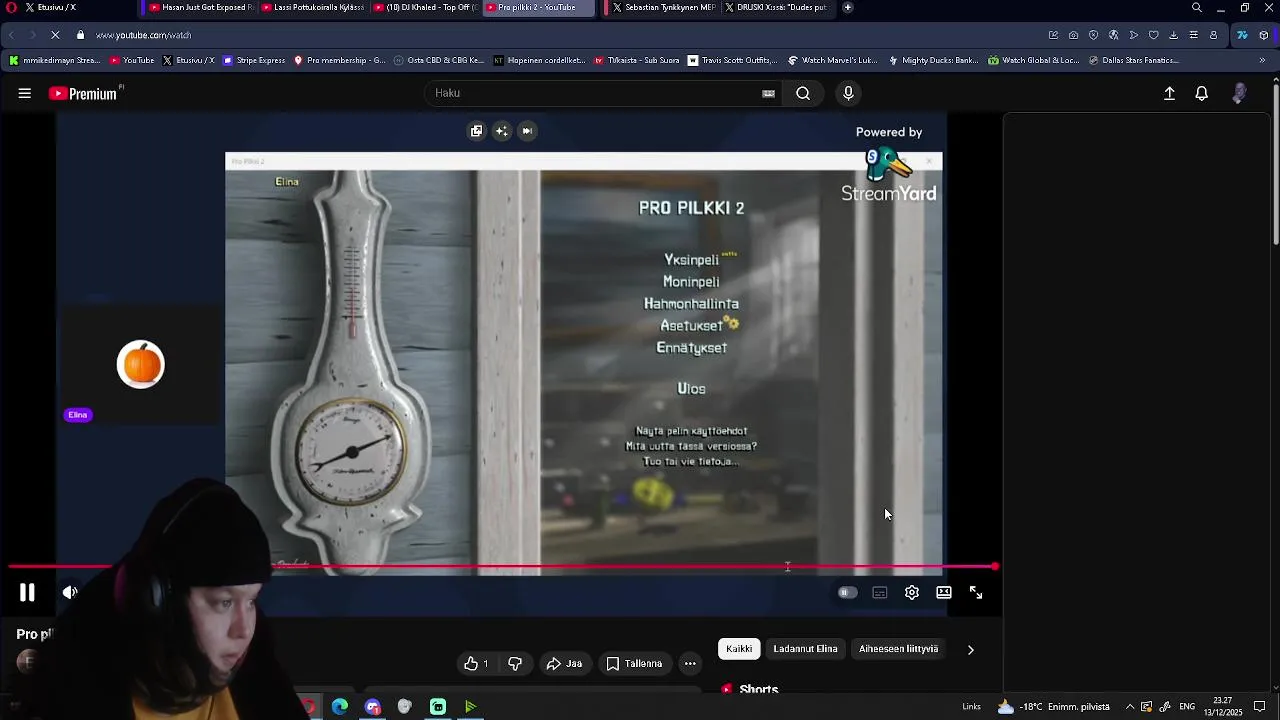The image size is (1280, 720).
Task: Toggle subtitles on the player
Action: coord(880,592)
